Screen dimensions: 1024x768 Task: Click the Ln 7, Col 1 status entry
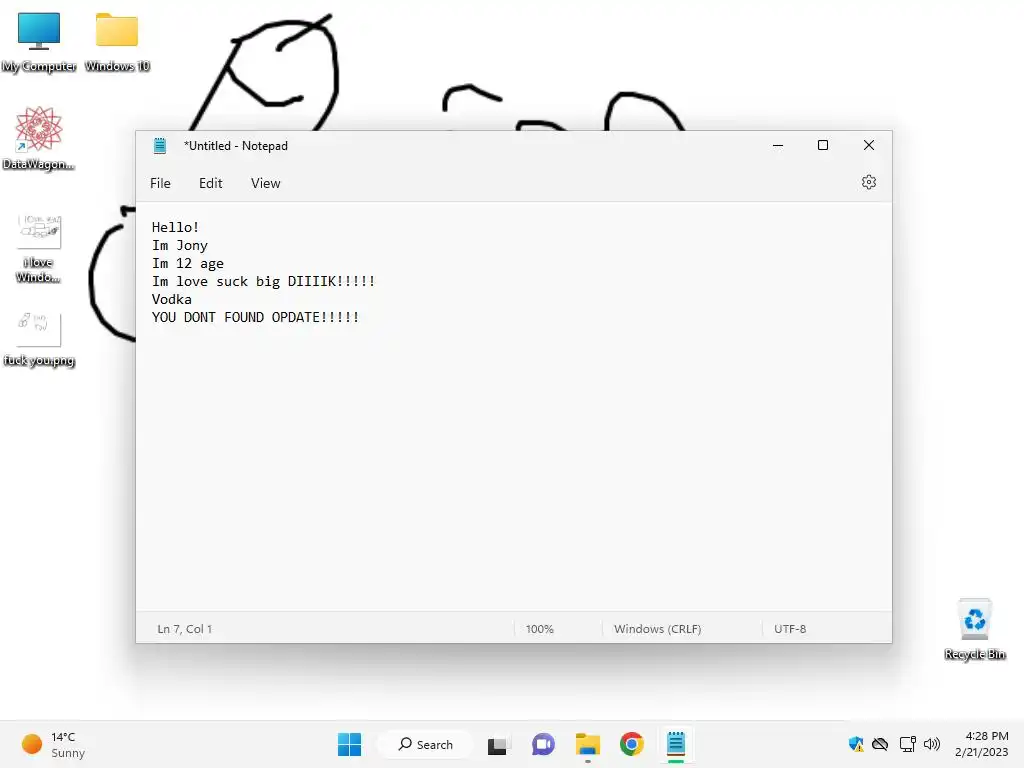tap(185, 629)
